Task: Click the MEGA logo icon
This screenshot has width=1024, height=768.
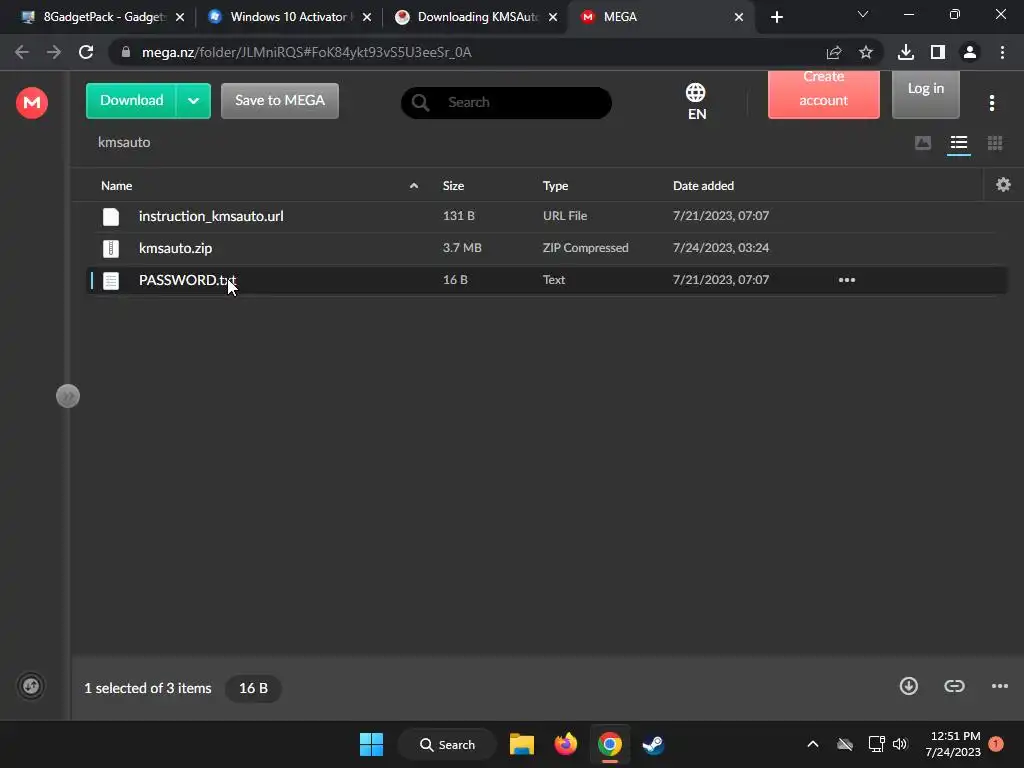Action: tap(32, 103)
